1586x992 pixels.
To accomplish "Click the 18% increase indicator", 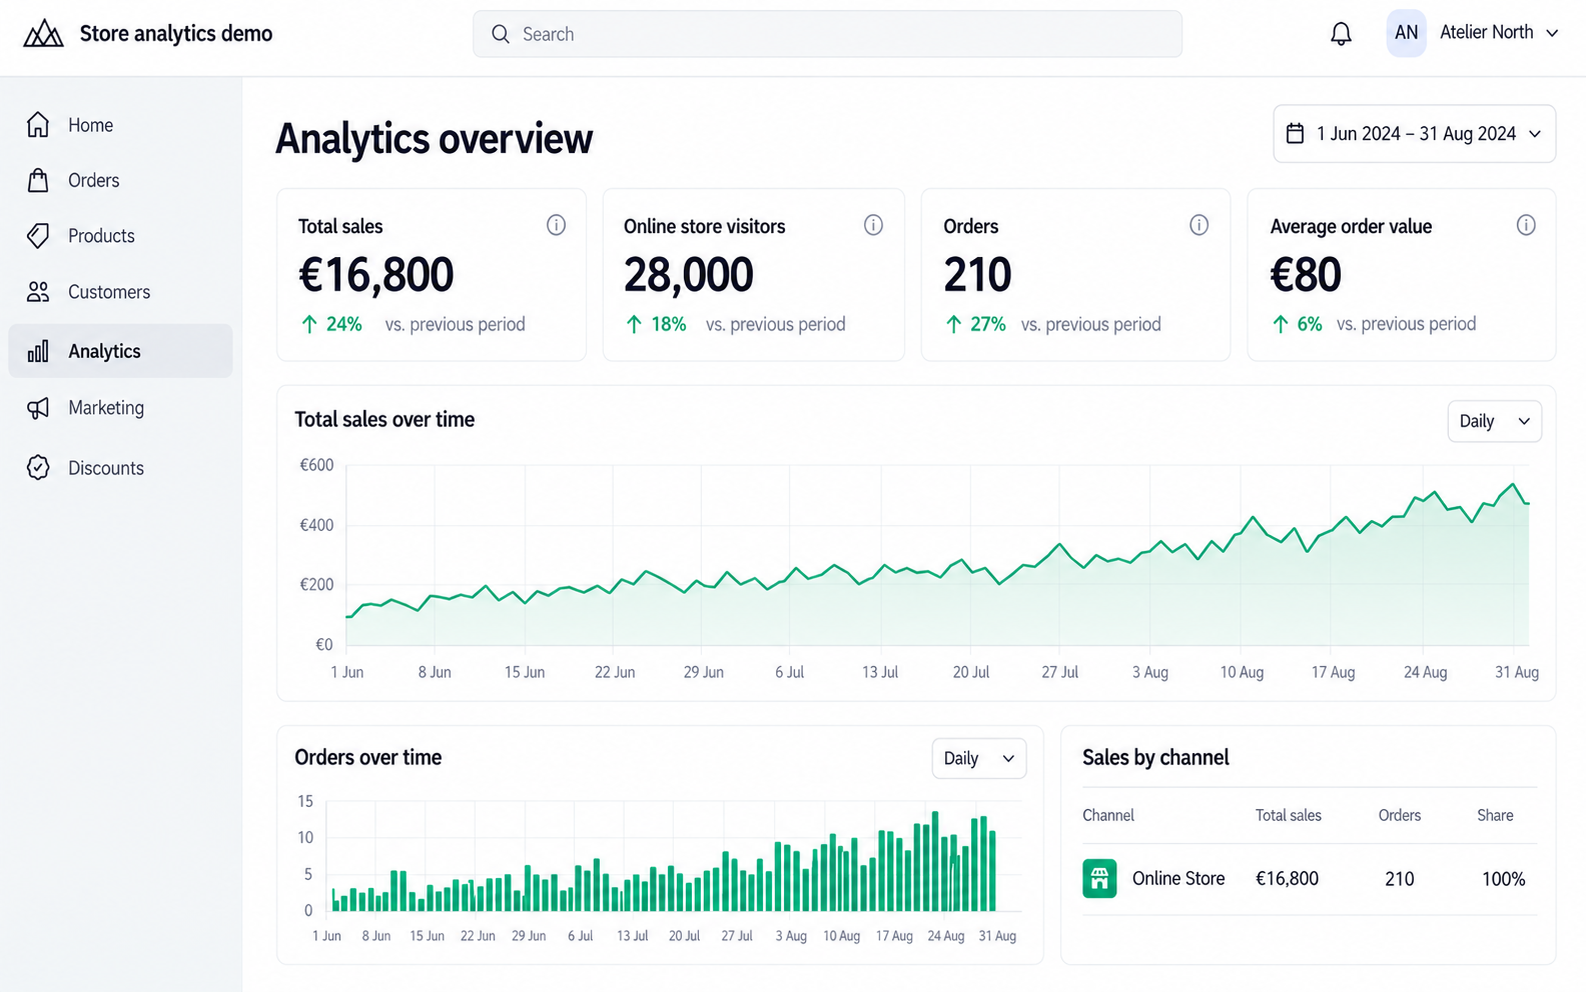I will coord(655,324).
